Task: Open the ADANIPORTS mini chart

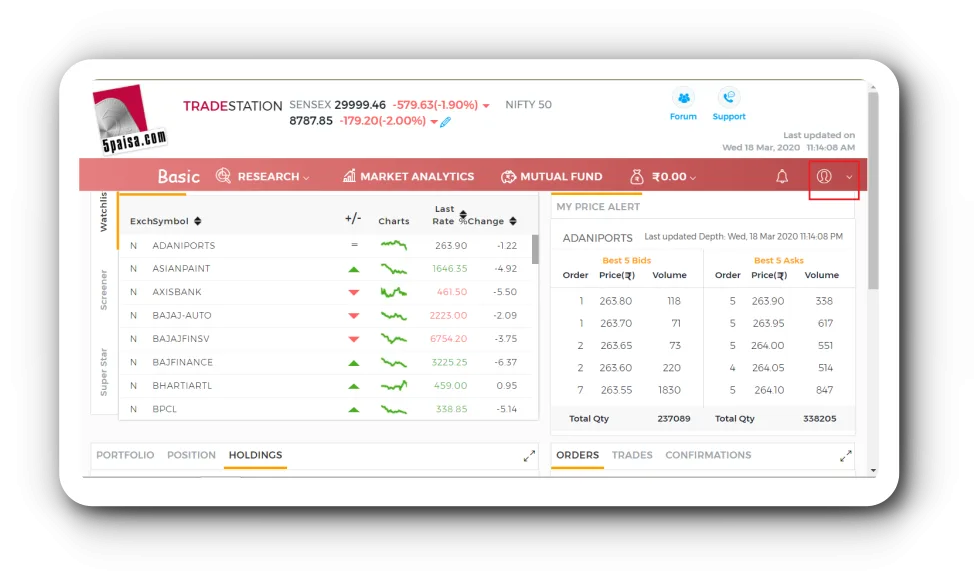Action: point(393,245)
